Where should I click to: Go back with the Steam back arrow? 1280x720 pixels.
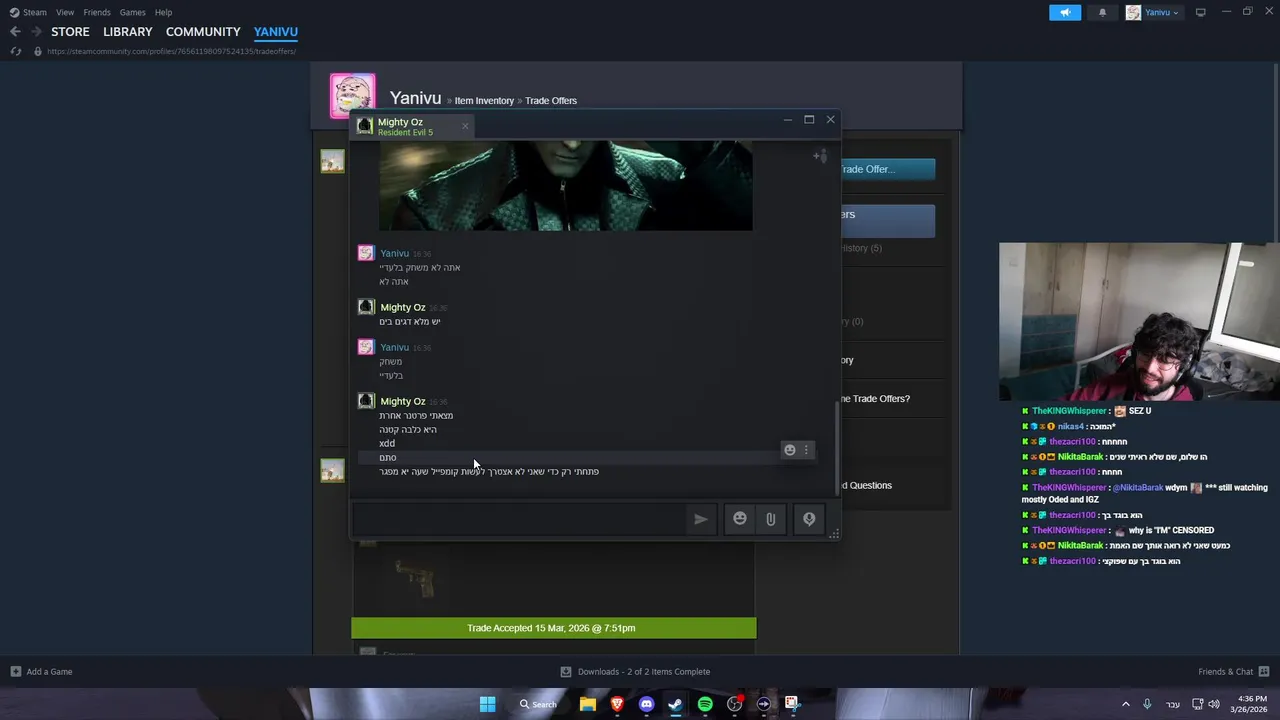tap(15, 32)
